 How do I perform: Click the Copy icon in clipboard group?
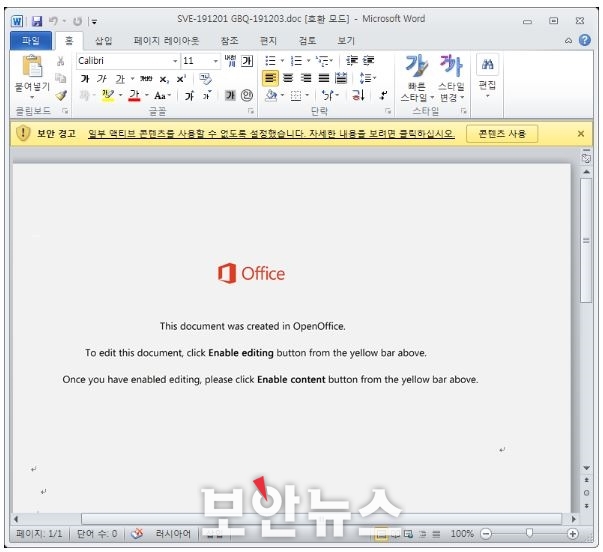pos(61,78)
